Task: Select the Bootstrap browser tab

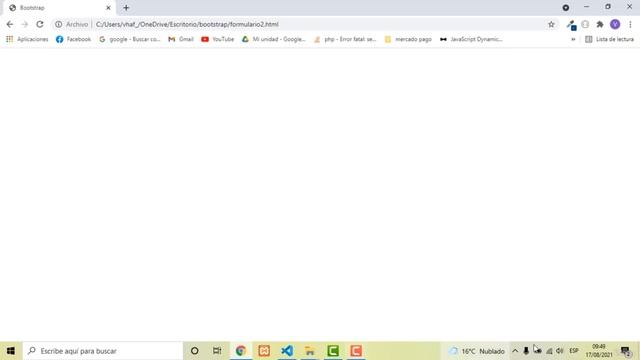Action: [x=59, y=8]
